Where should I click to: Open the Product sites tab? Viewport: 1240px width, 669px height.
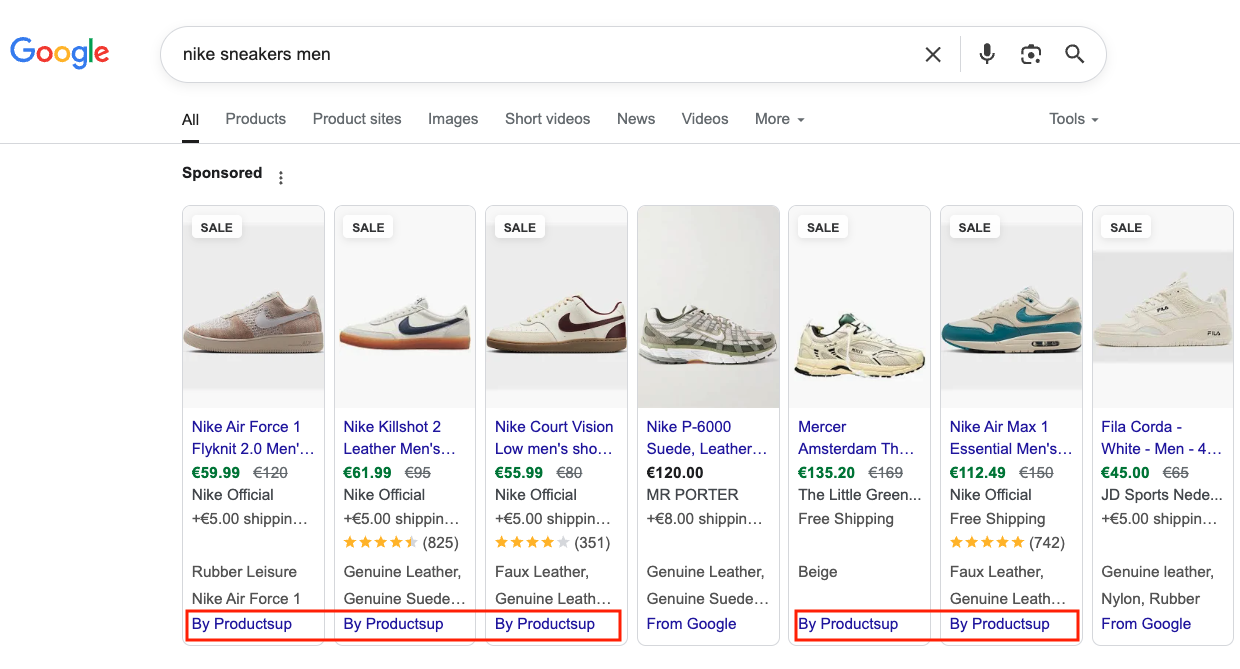357,119
